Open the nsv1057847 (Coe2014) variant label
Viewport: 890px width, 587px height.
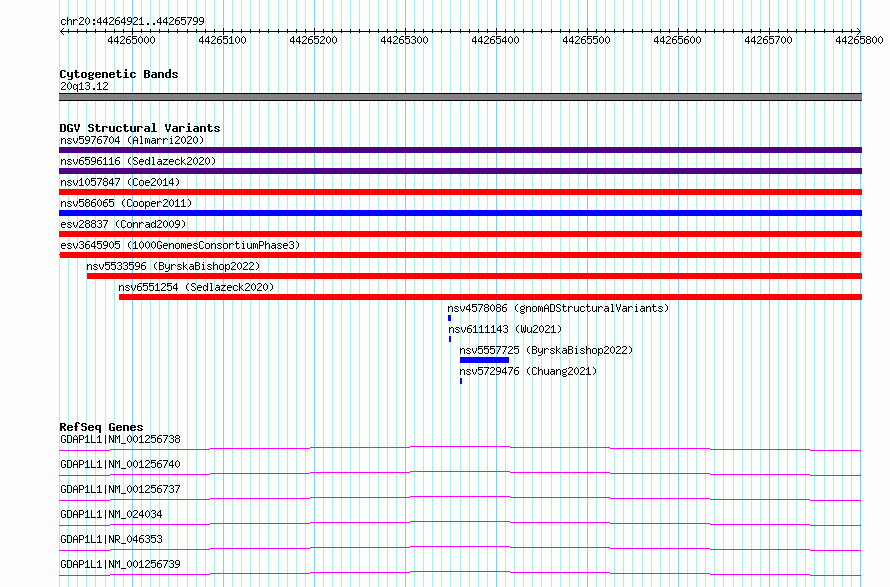tap(120, 182)
